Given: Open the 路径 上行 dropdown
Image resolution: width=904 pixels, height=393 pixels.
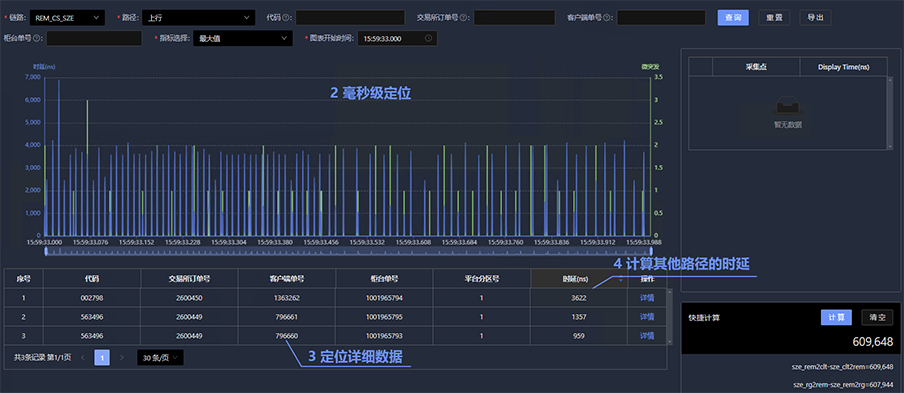Looking at the screenshot, I should point(198,18).
